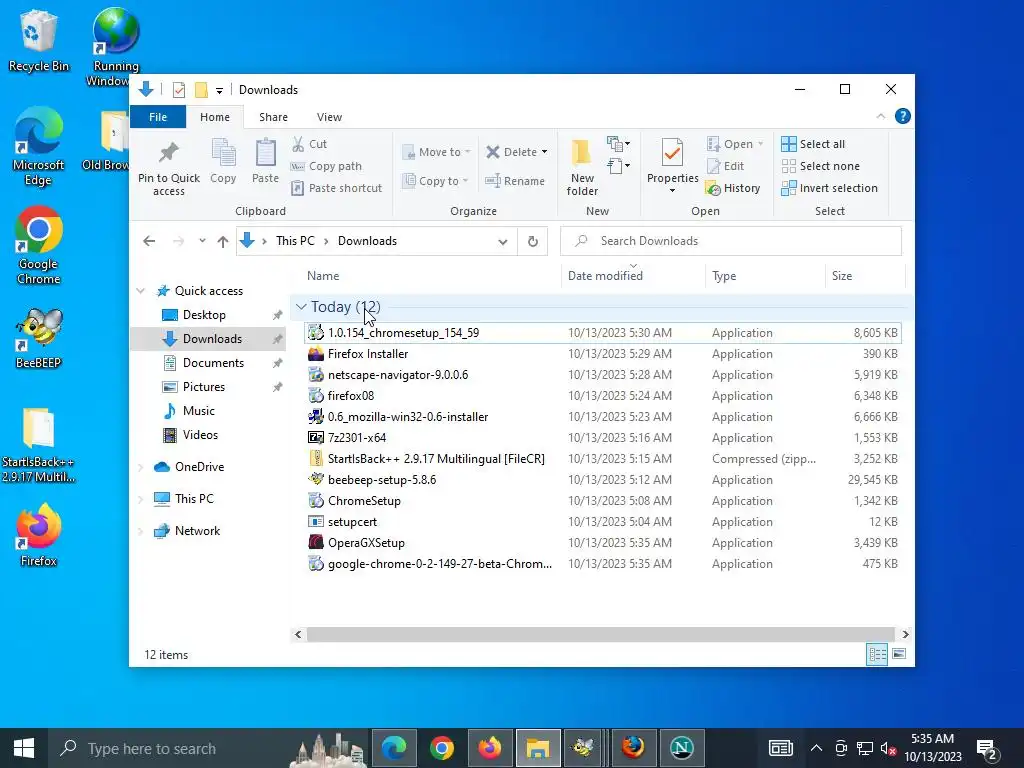
Task: Sort by Size column header
Action: (x=865, y=276)
